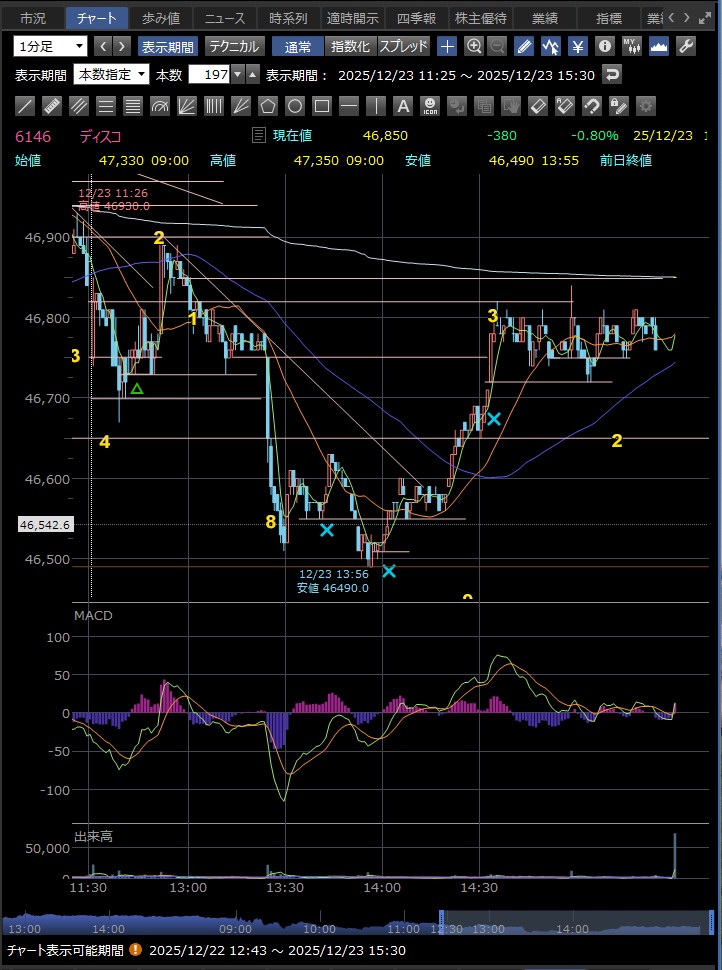Toggle スプレッド spread display mode
Screen dimensions: 722x970
click(403, 46)
